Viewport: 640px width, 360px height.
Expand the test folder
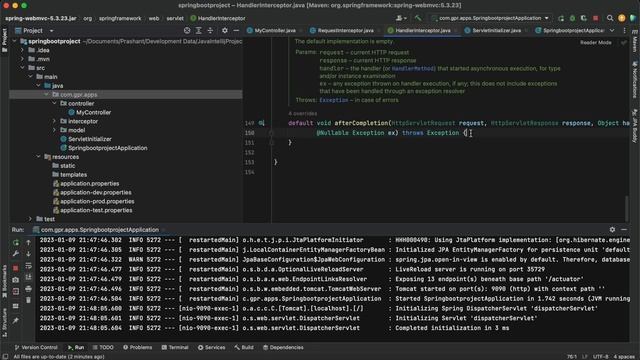point(30,219)
